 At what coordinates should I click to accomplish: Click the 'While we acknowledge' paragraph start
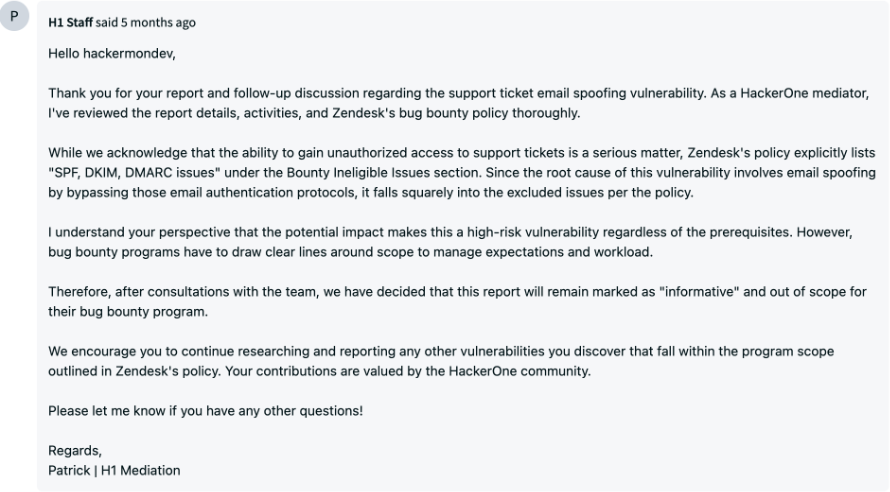coord(110,152)
